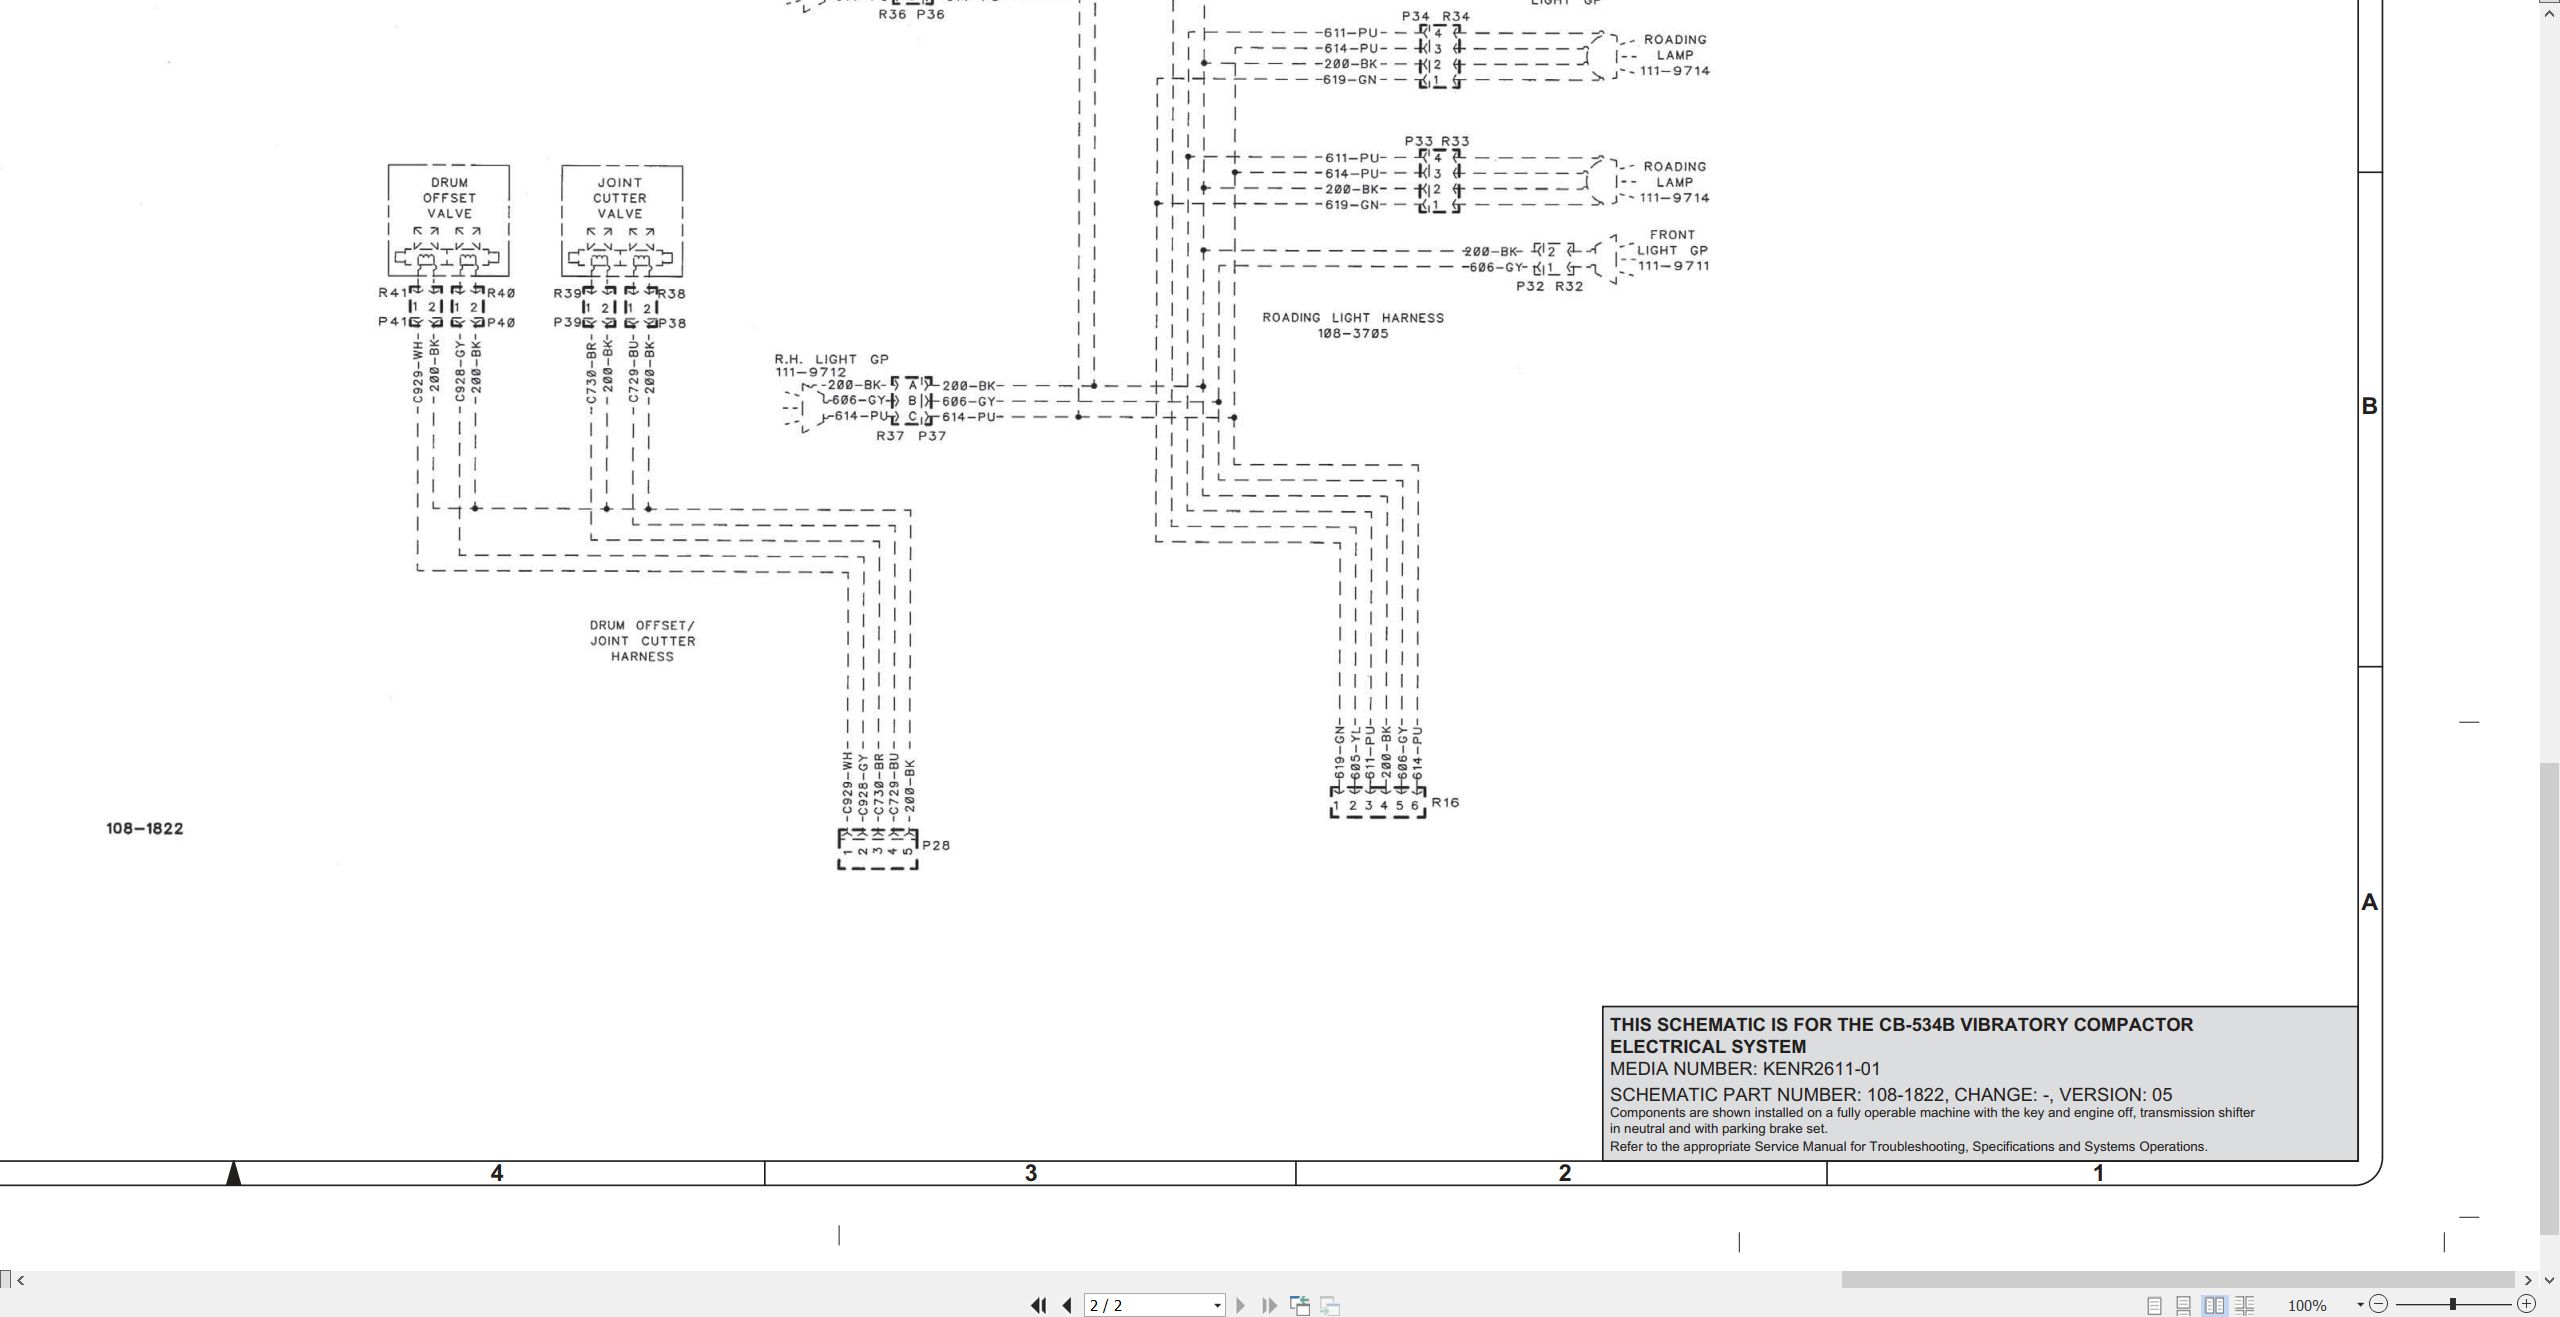2560x1317 pixels.
Task: Go to the first page
Action: pos(1038,1305)
